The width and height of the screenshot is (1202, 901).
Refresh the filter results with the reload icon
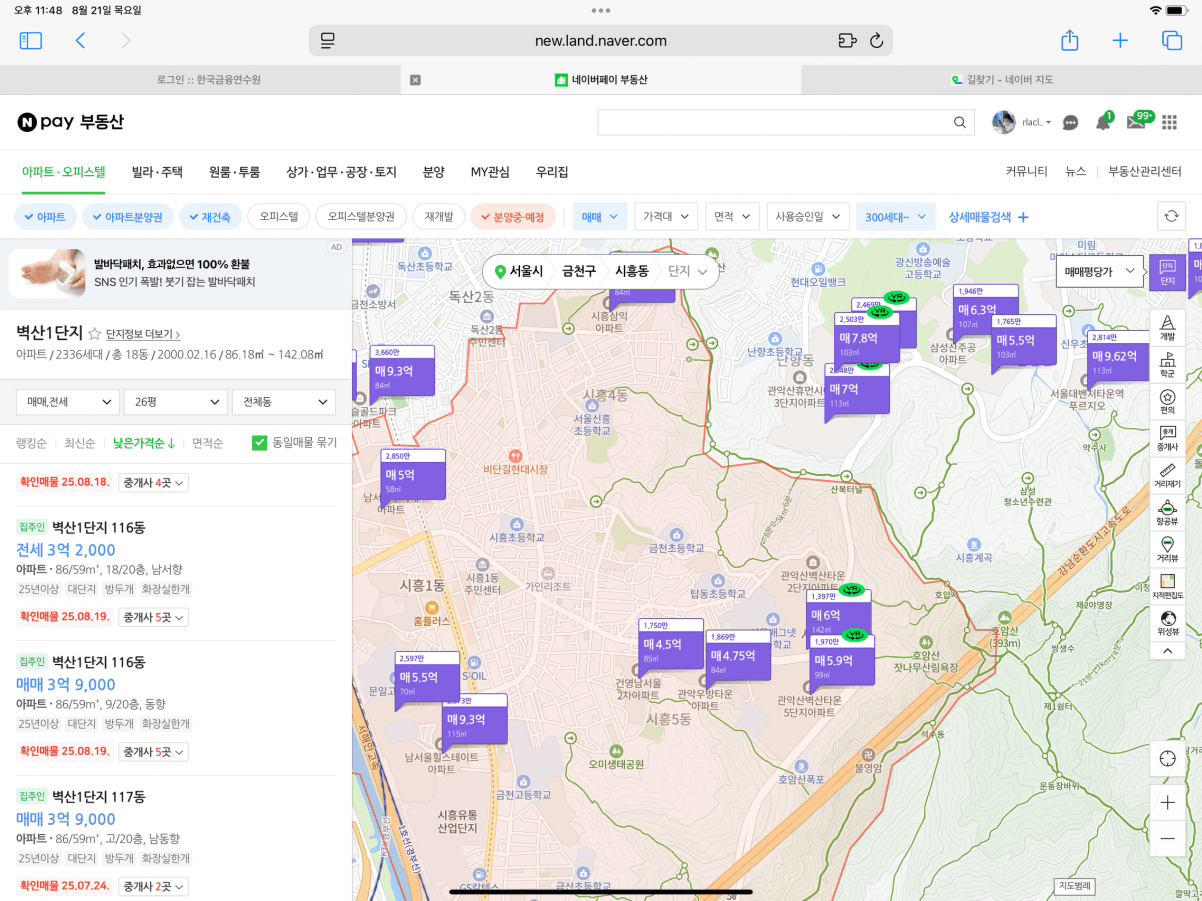[x=1173, y=216]
